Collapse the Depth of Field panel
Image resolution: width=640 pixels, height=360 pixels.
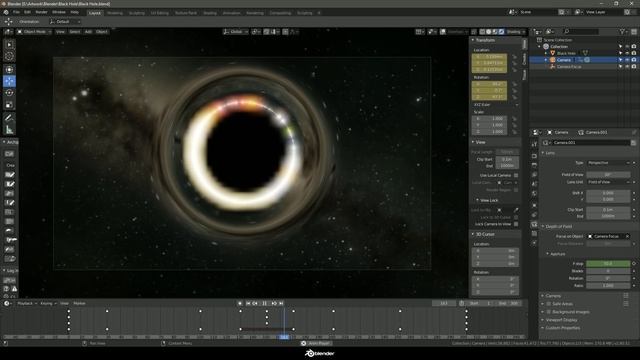tap(558, 226)
